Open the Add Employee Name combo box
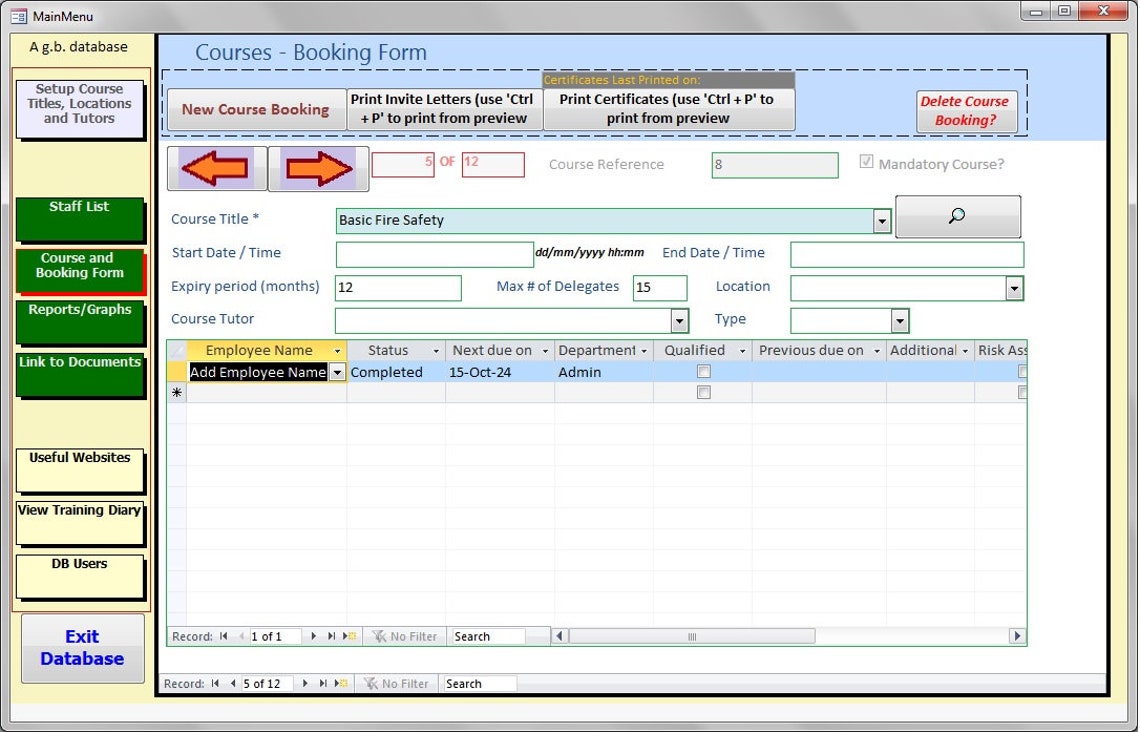This screenshot has height=732, width=1140. coord(338,371)
